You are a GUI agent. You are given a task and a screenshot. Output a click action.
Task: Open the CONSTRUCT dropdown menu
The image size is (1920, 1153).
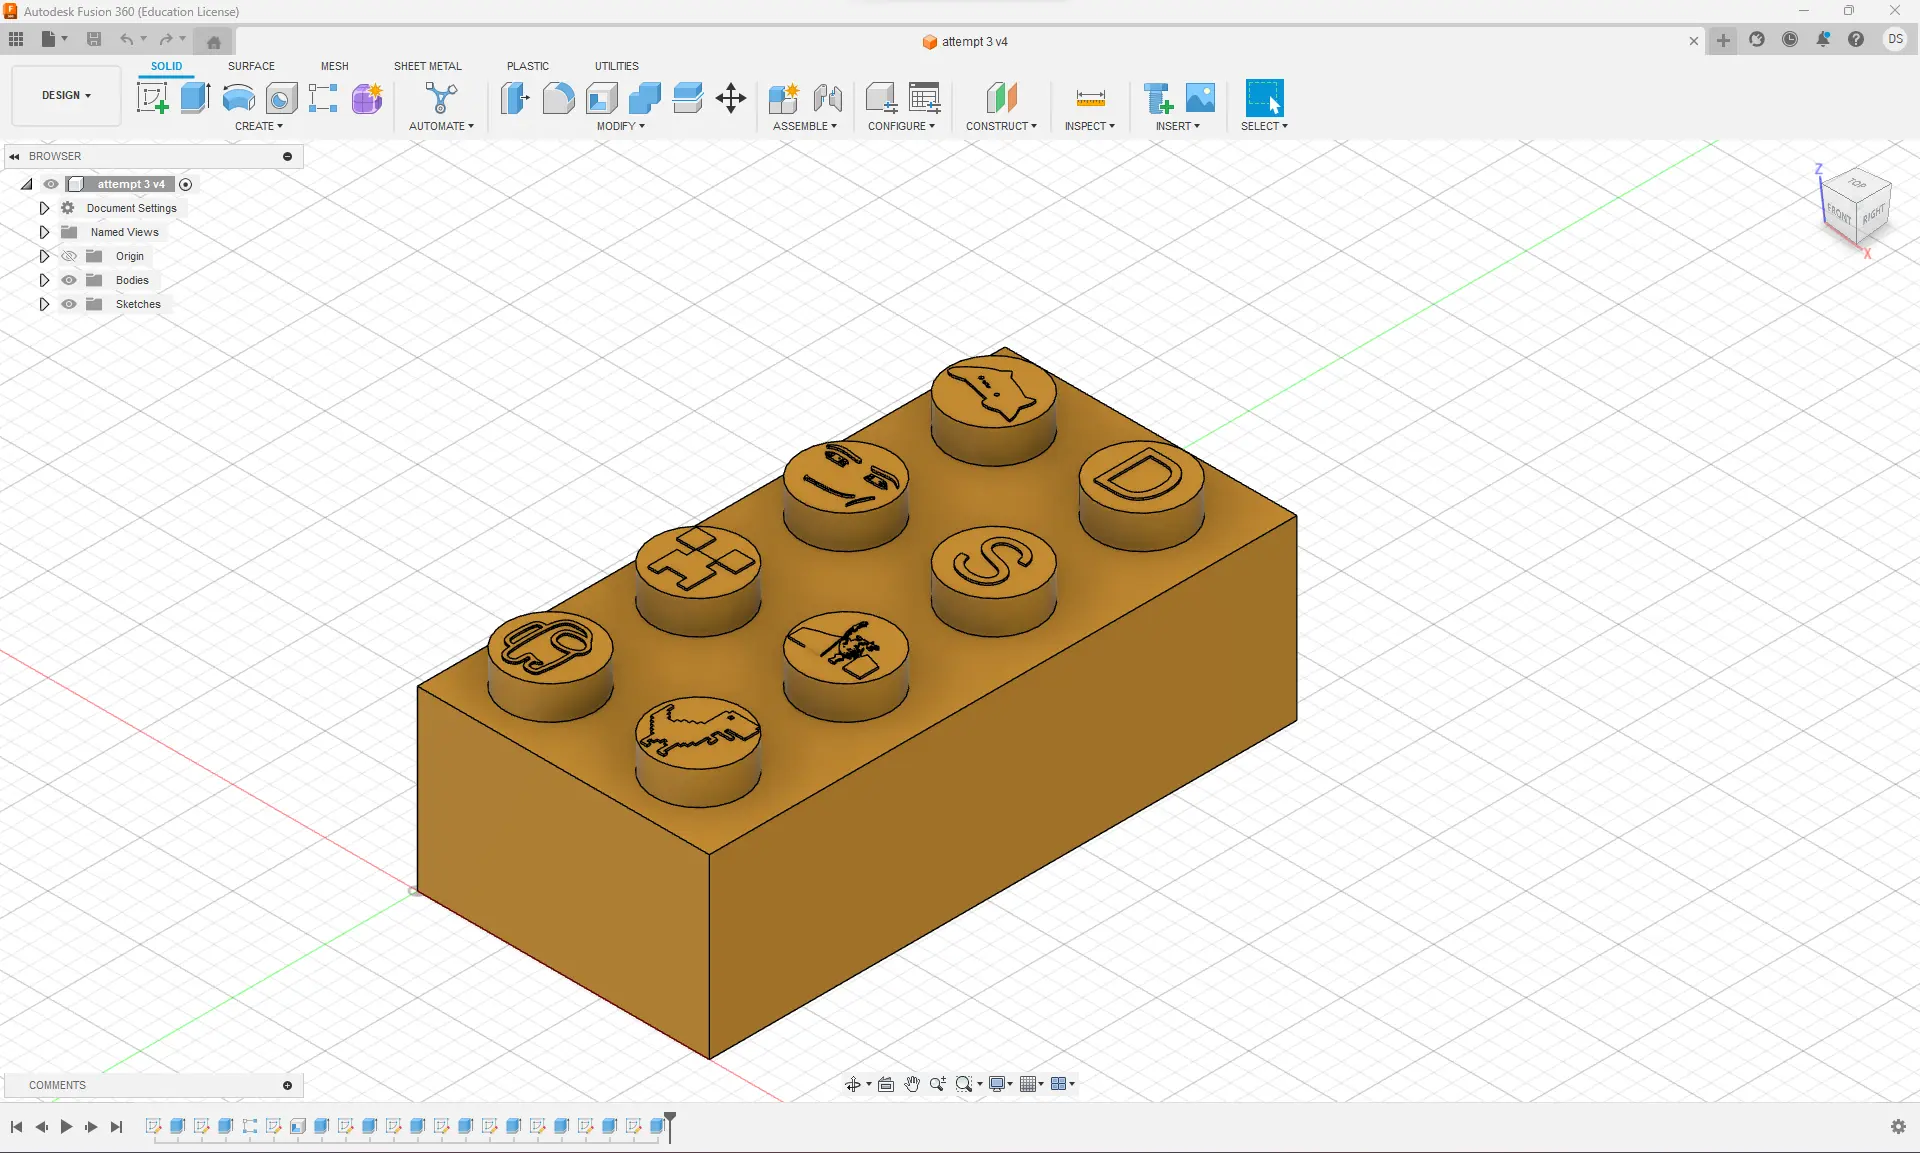(x=1001, y=126)
